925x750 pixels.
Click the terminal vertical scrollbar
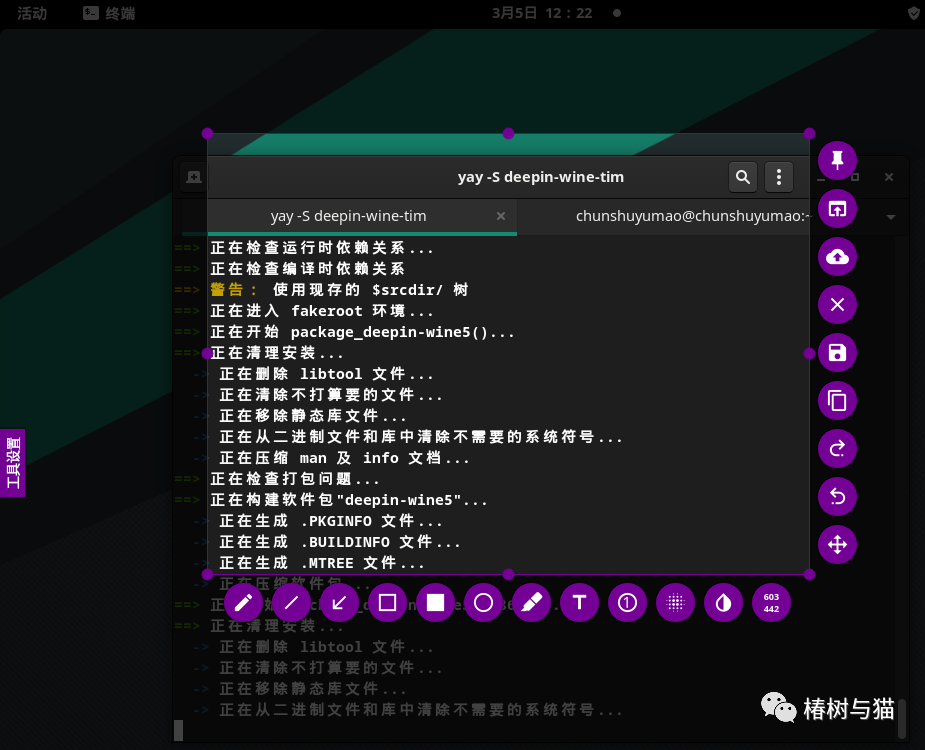(901, 719)
